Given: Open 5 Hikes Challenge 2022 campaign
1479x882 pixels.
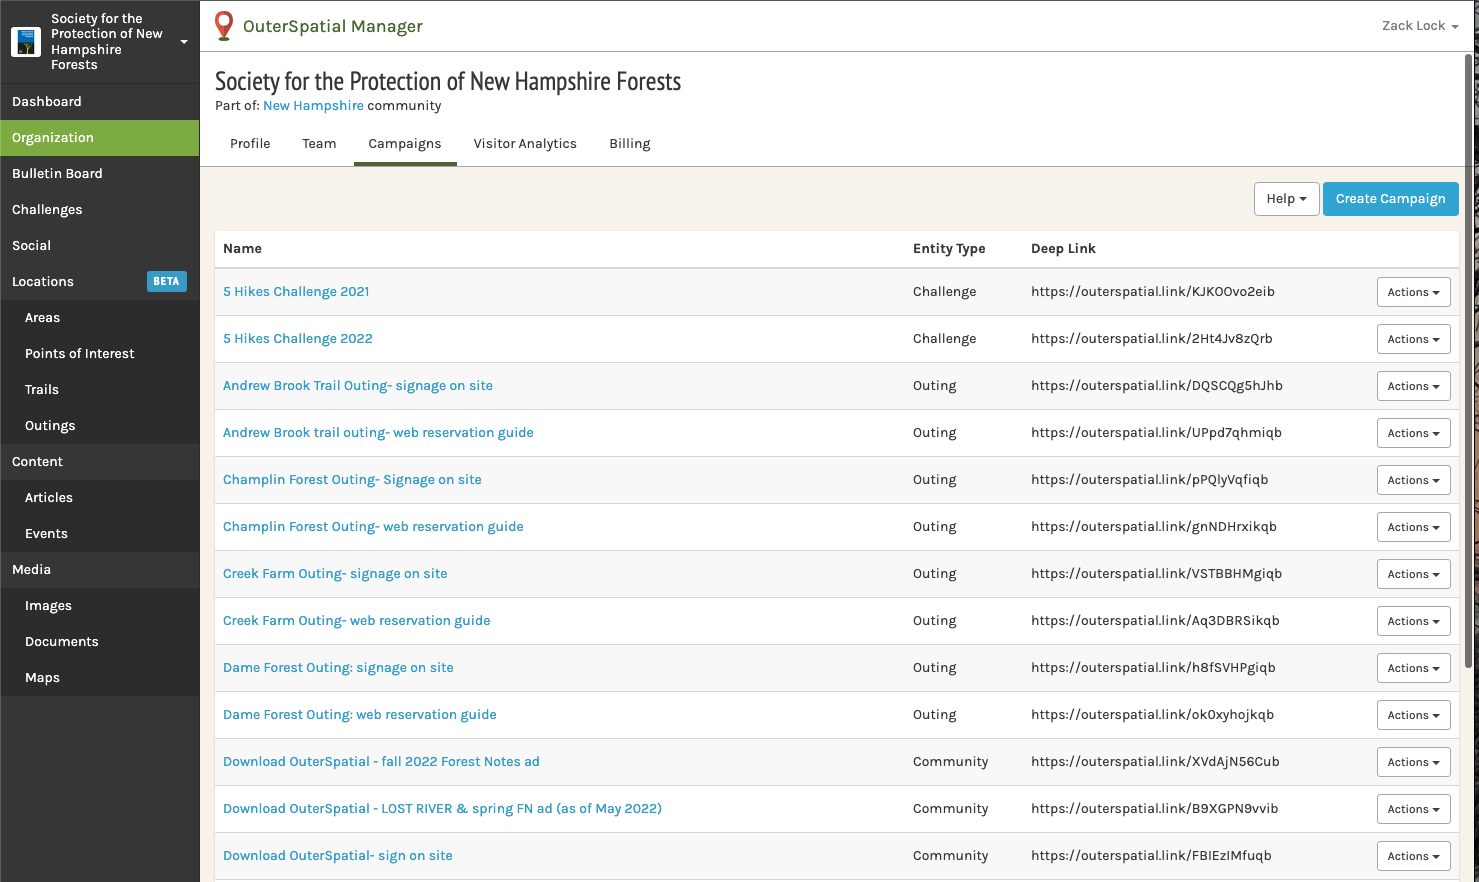Looking at the screenshot, I should (x=297, y=339).
